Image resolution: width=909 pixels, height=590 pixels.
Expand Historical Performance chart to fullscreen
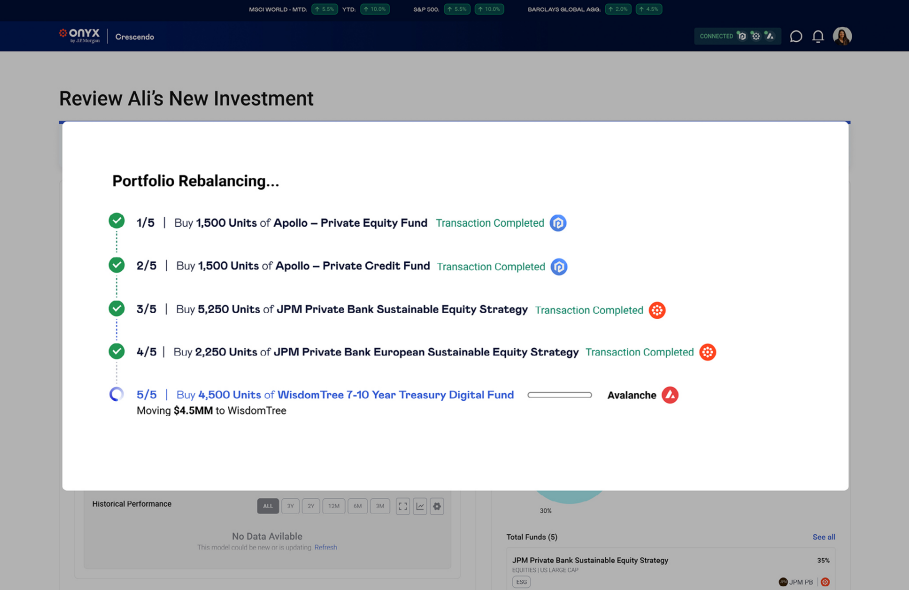pyautogui.click(x=403, y=506)
